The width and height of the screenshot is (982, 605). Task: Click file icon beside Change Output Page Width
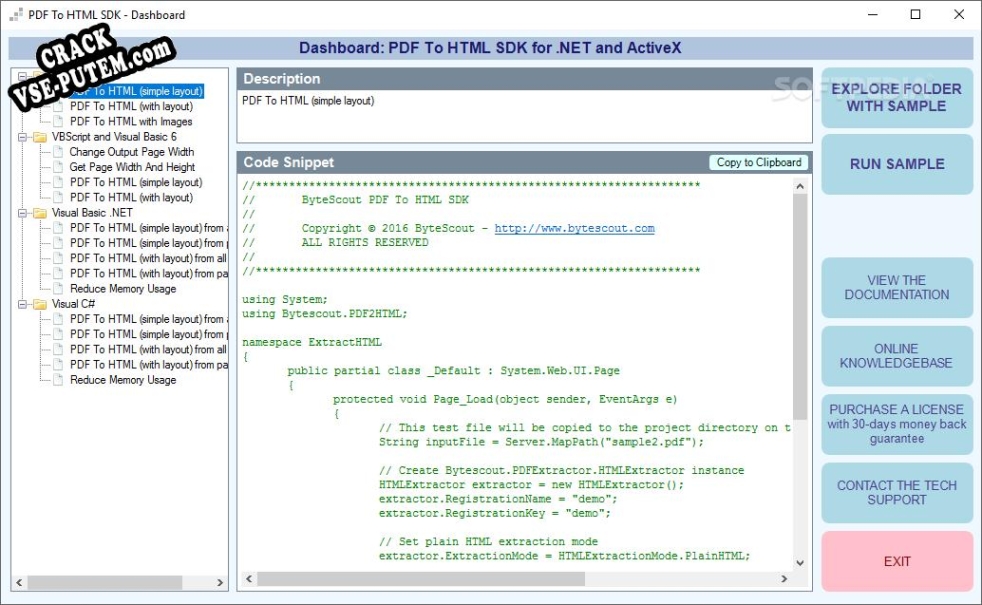pos(58,152)
